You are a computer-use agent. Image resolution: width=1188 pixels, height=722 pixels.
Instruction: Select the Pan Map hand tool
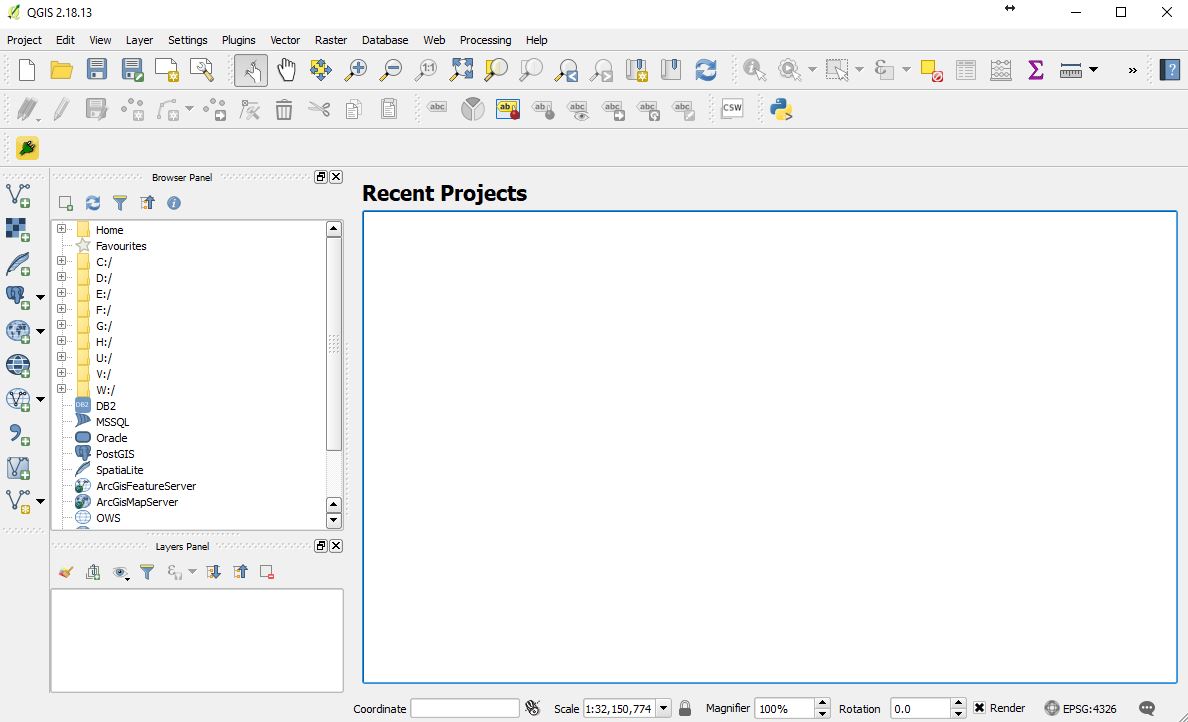tap(286, 70)
